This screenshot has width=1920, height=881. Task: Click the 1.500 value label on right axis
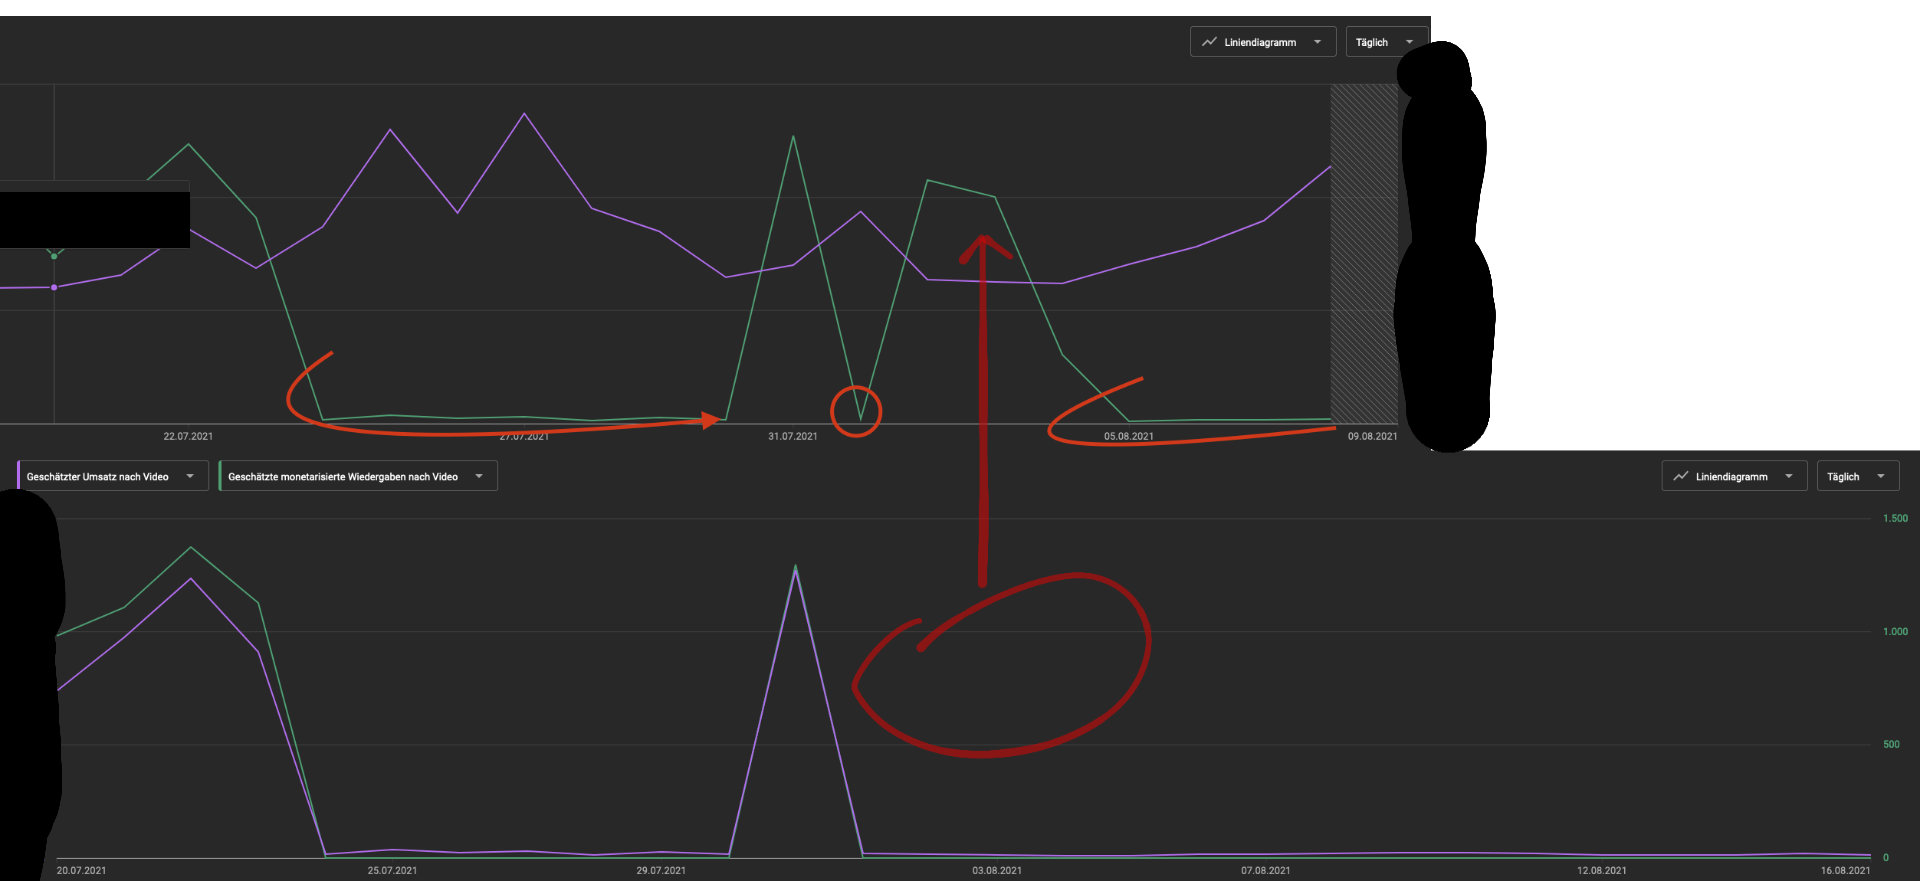(x=1894, y=518)
